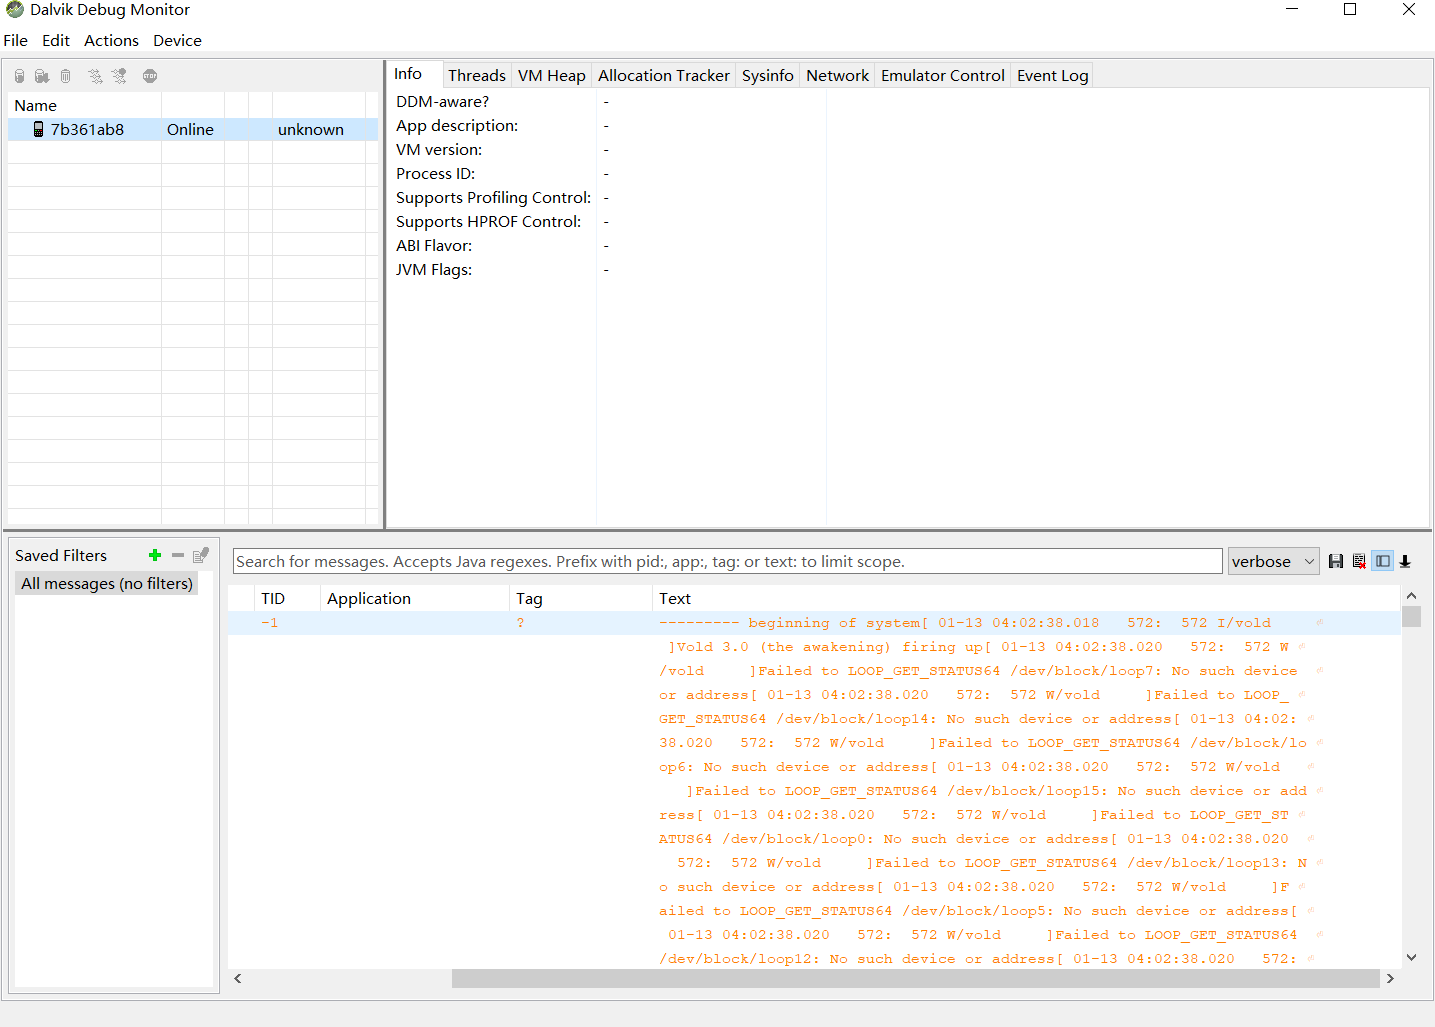Image resolution: width=1435 pixels, height=1027 pixels.
Task: Save the logcat log with floppy disk icon
Action: tap(1336, 561)
